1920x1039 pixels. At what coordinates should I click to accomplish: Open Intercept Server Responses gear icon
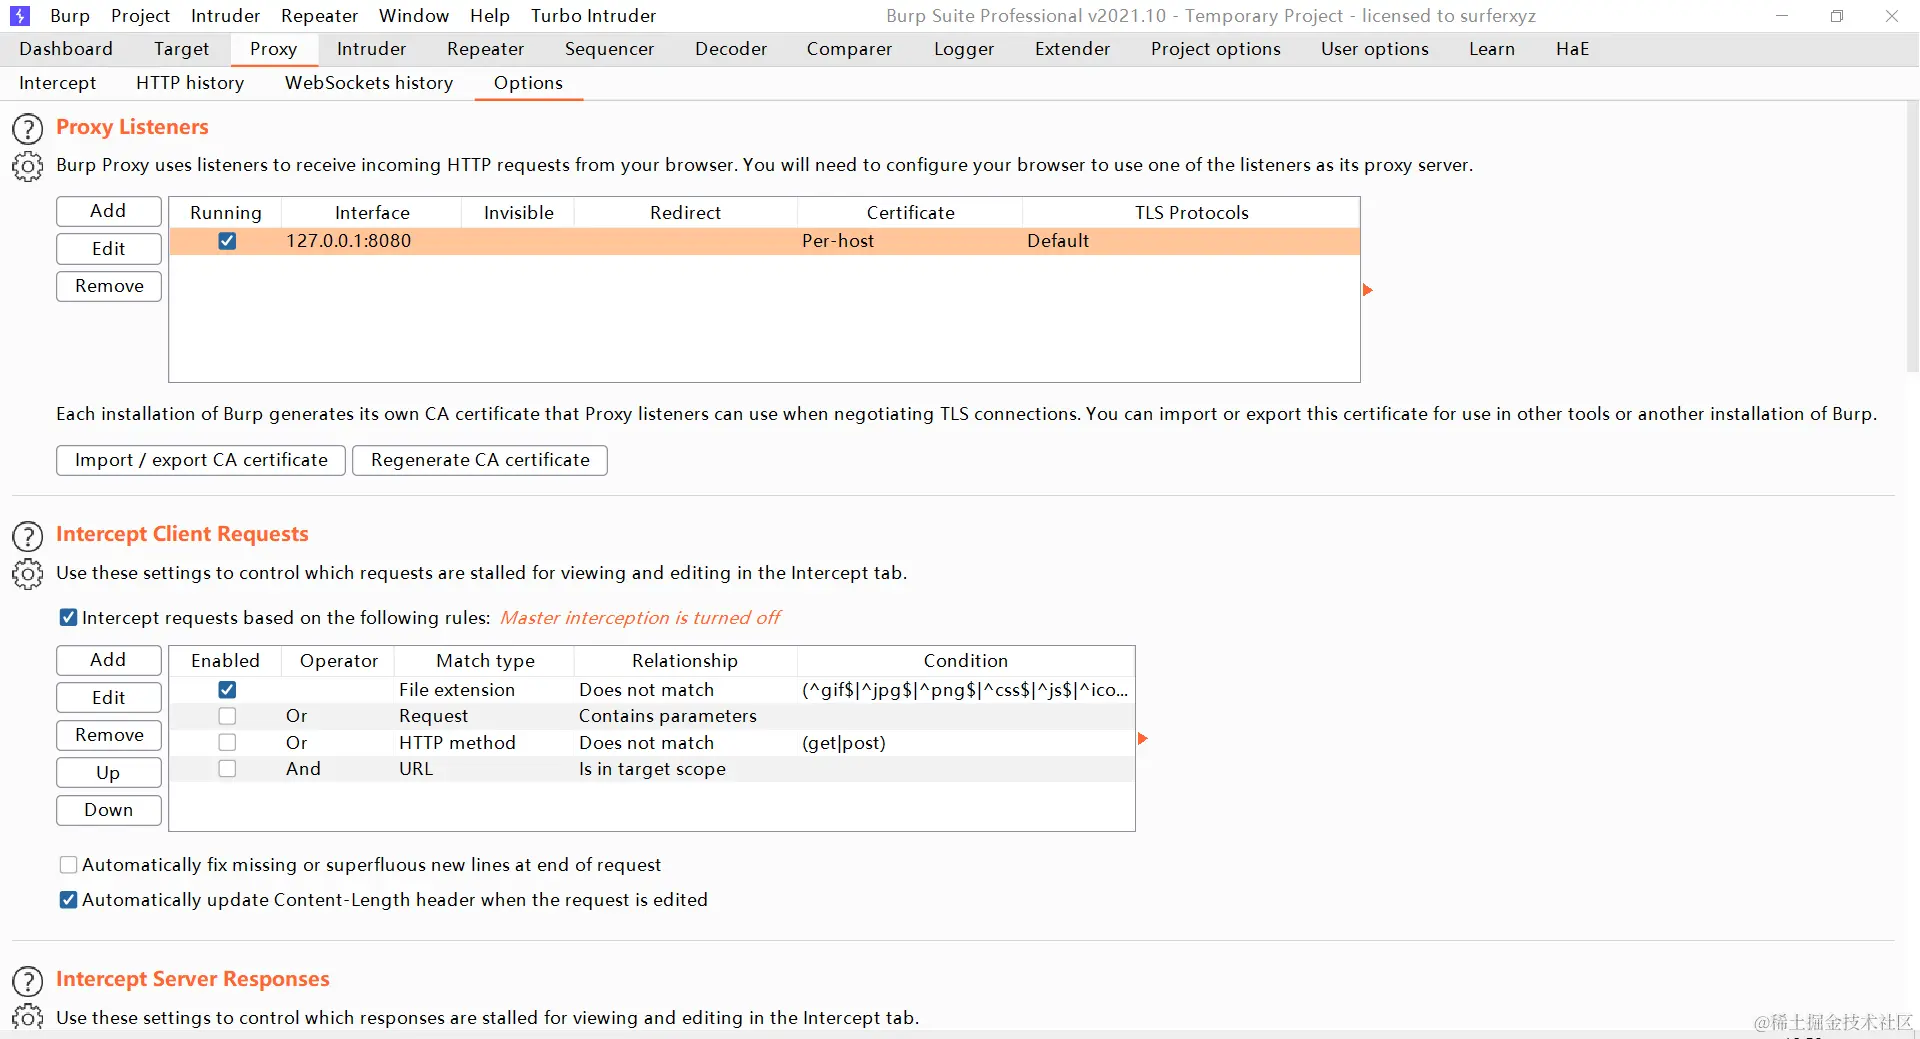click(x=27, y=1018)
